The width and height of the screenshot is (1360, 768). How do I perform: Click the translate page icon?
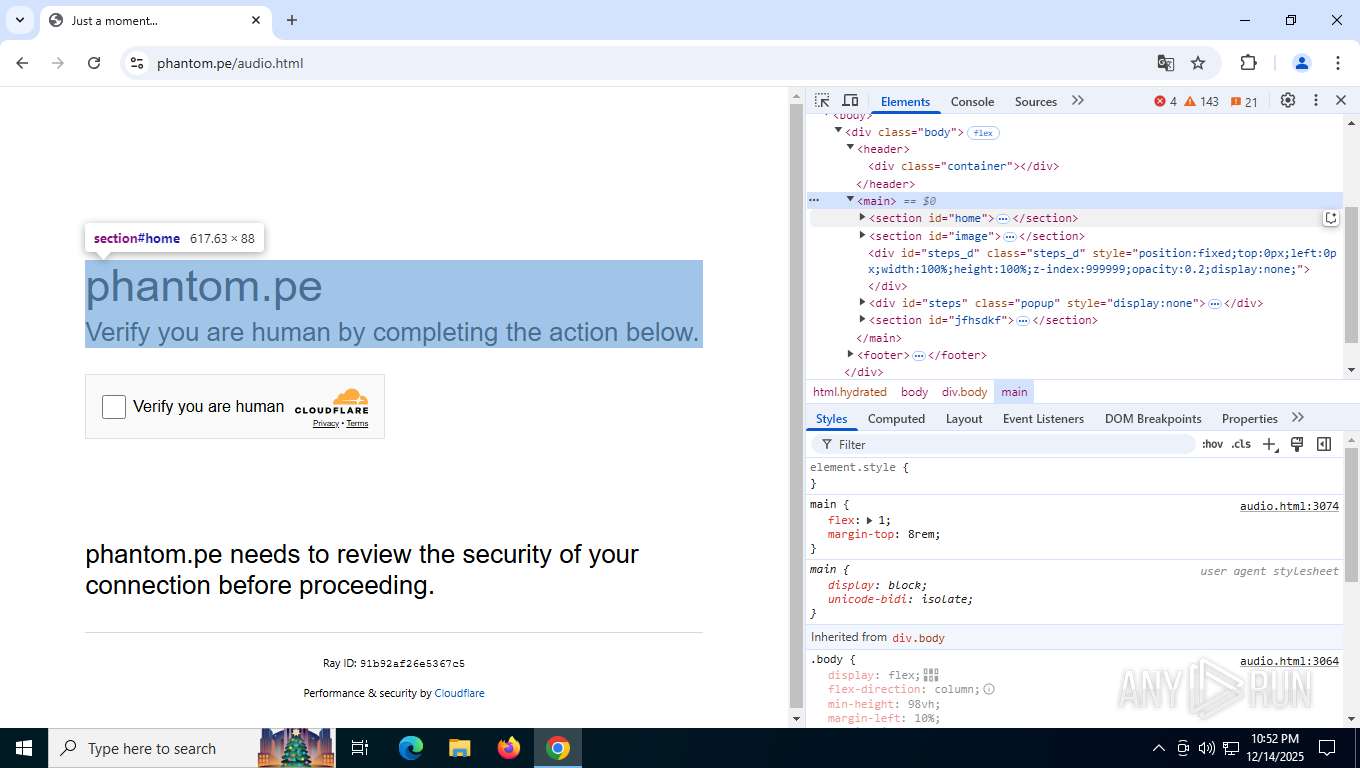[x=1166, y=63]
